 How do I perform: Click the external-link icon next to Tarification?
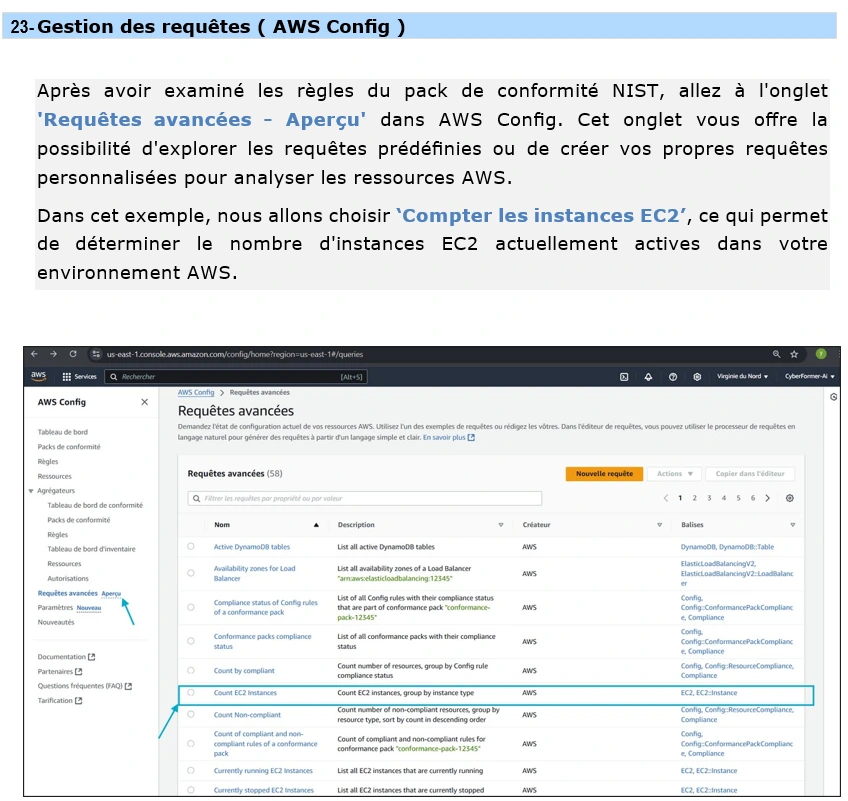(x=78, y=700)
